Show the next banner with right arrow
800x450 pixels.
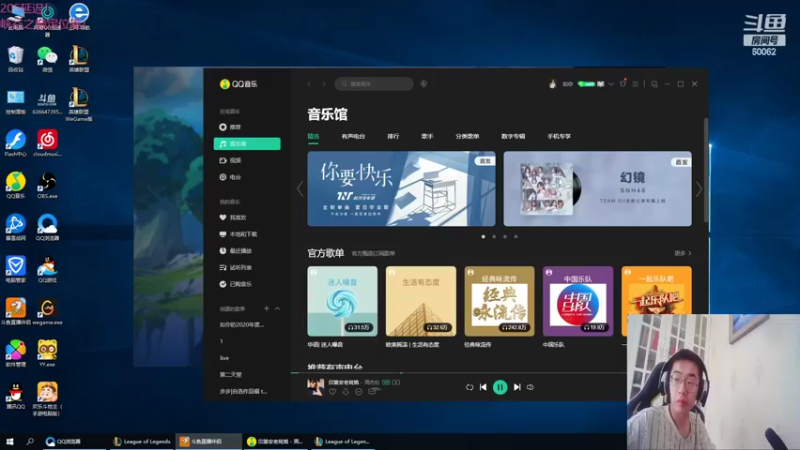pyautogui.click(x=699, y=189)
